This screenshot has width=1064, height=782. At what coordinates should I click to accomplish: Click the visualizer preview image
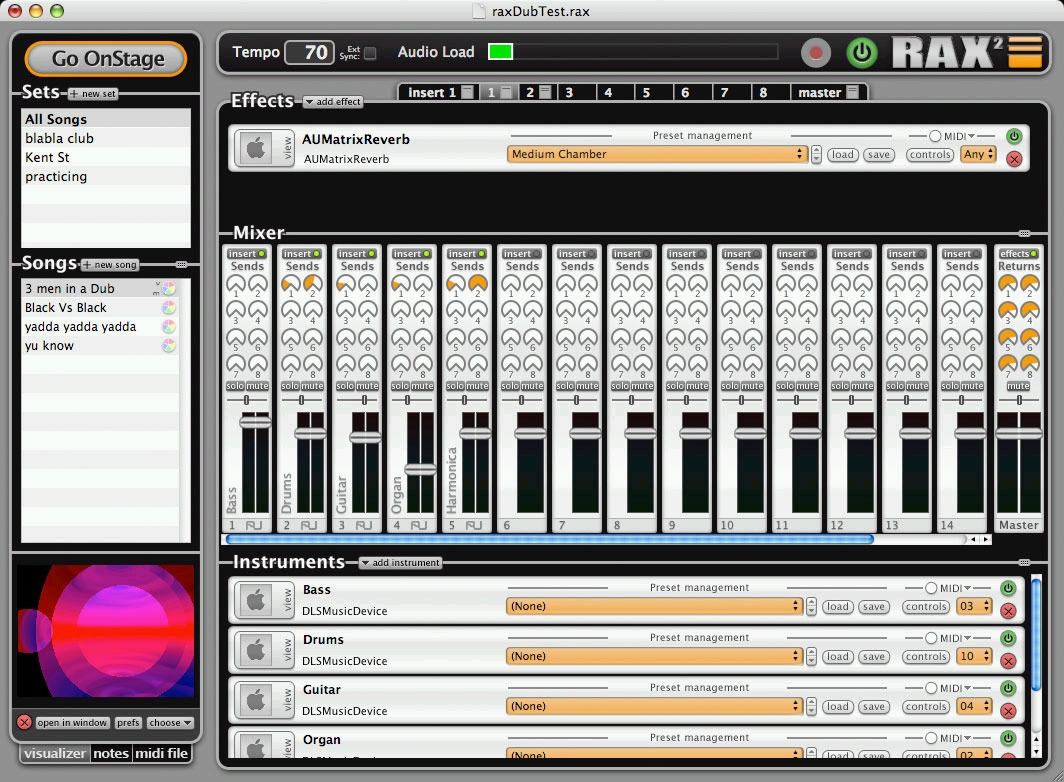click(x=106, y=631)
